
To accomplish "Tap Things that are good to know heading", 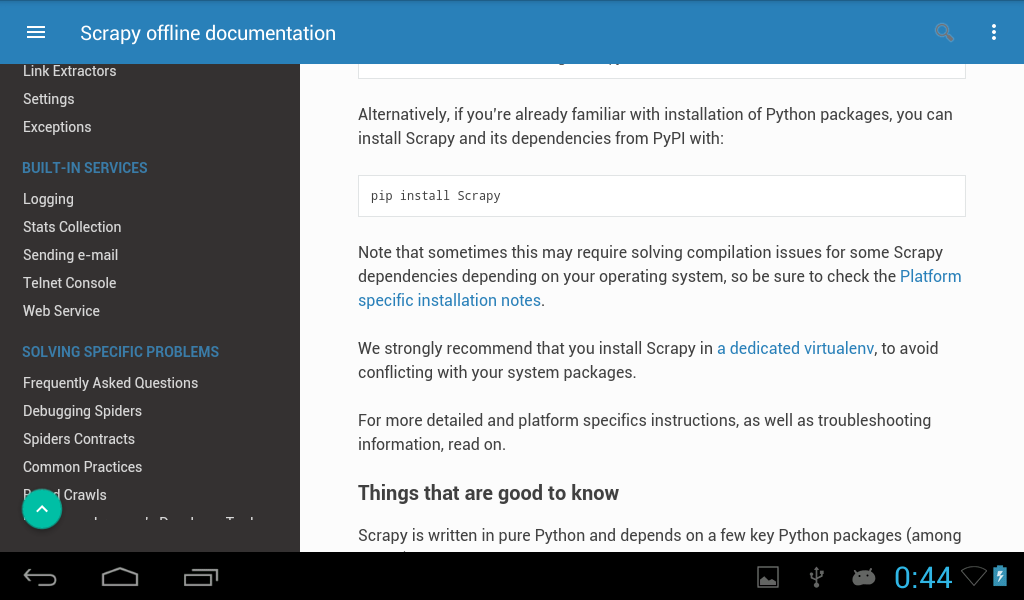I will [x=488, y=493].
